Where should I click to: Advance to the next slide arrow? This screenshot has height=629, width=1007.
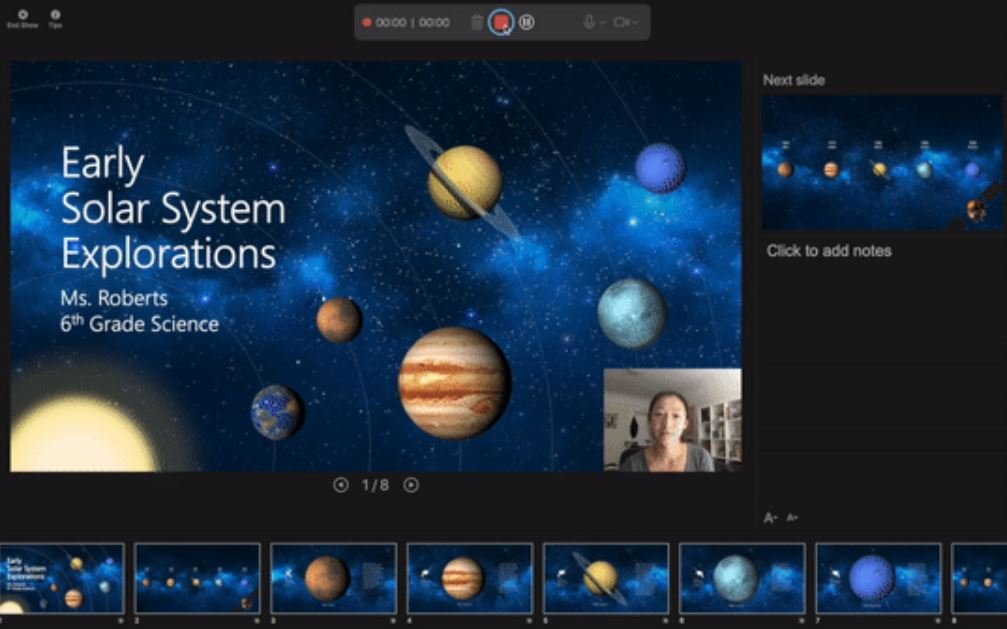pos(411,485)
